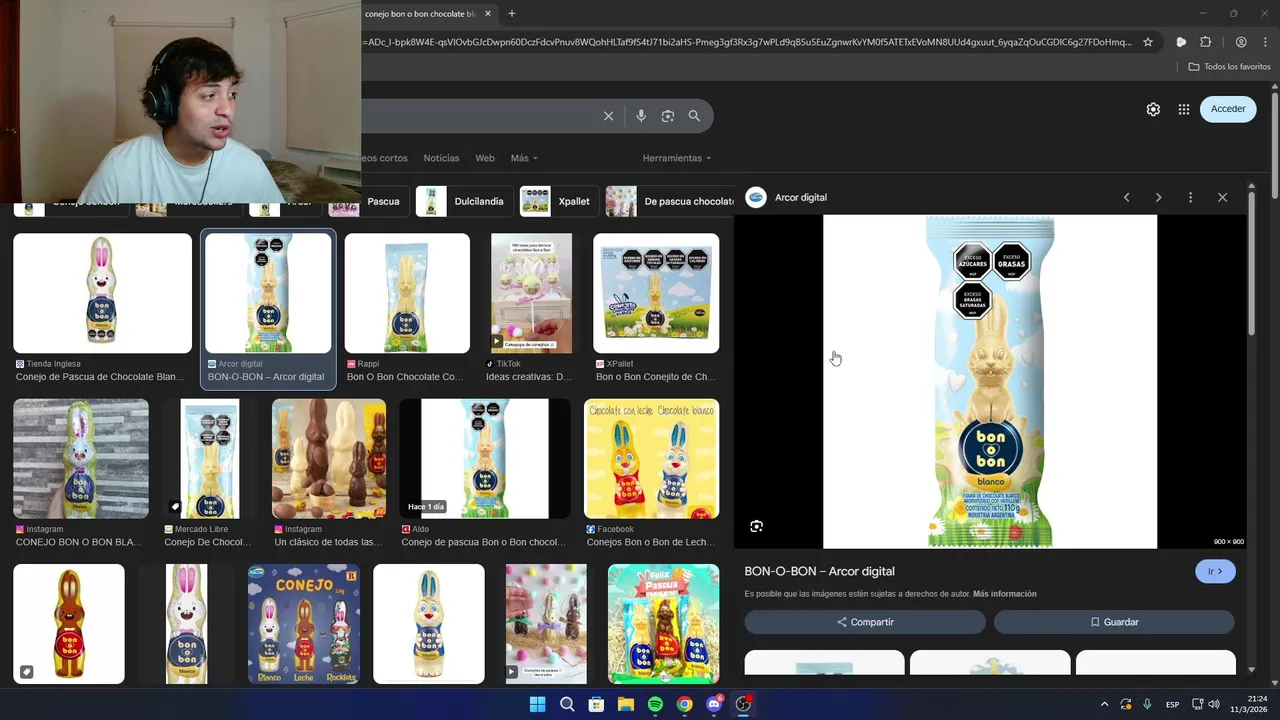Click the magnifying glass search icon

click(694, 116)
